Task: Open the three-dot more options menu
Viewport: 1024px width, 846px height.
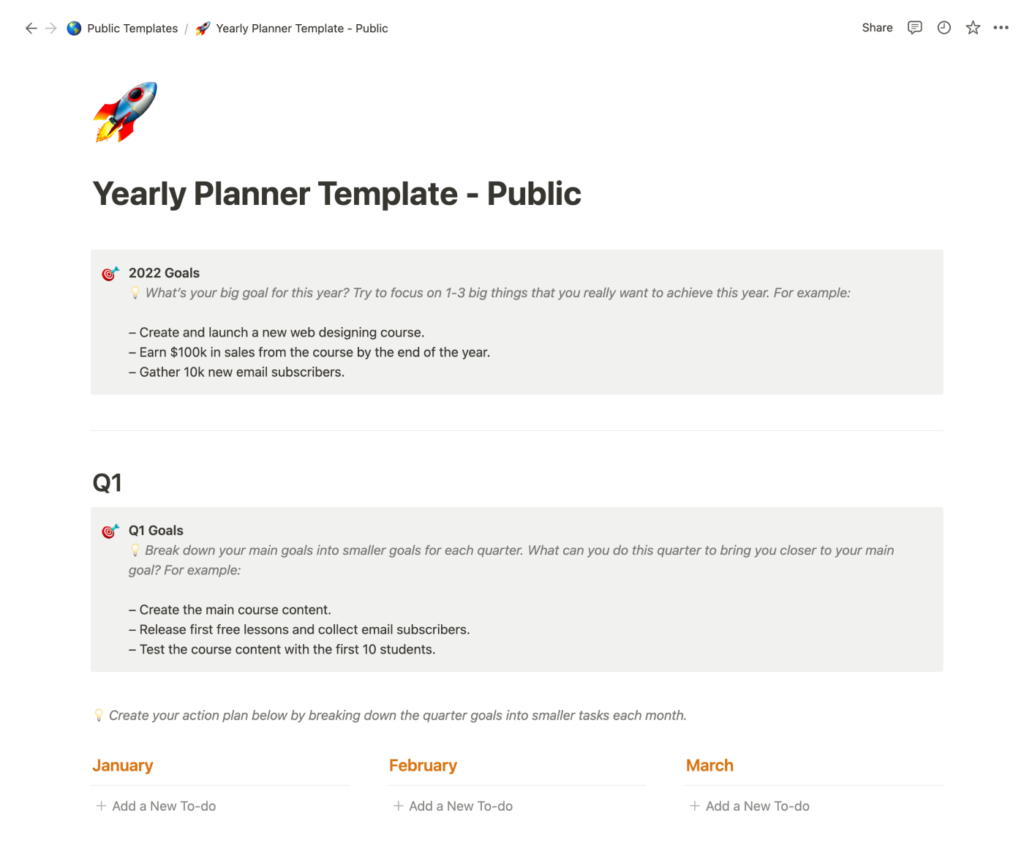Action: [x=1001, y=28]
